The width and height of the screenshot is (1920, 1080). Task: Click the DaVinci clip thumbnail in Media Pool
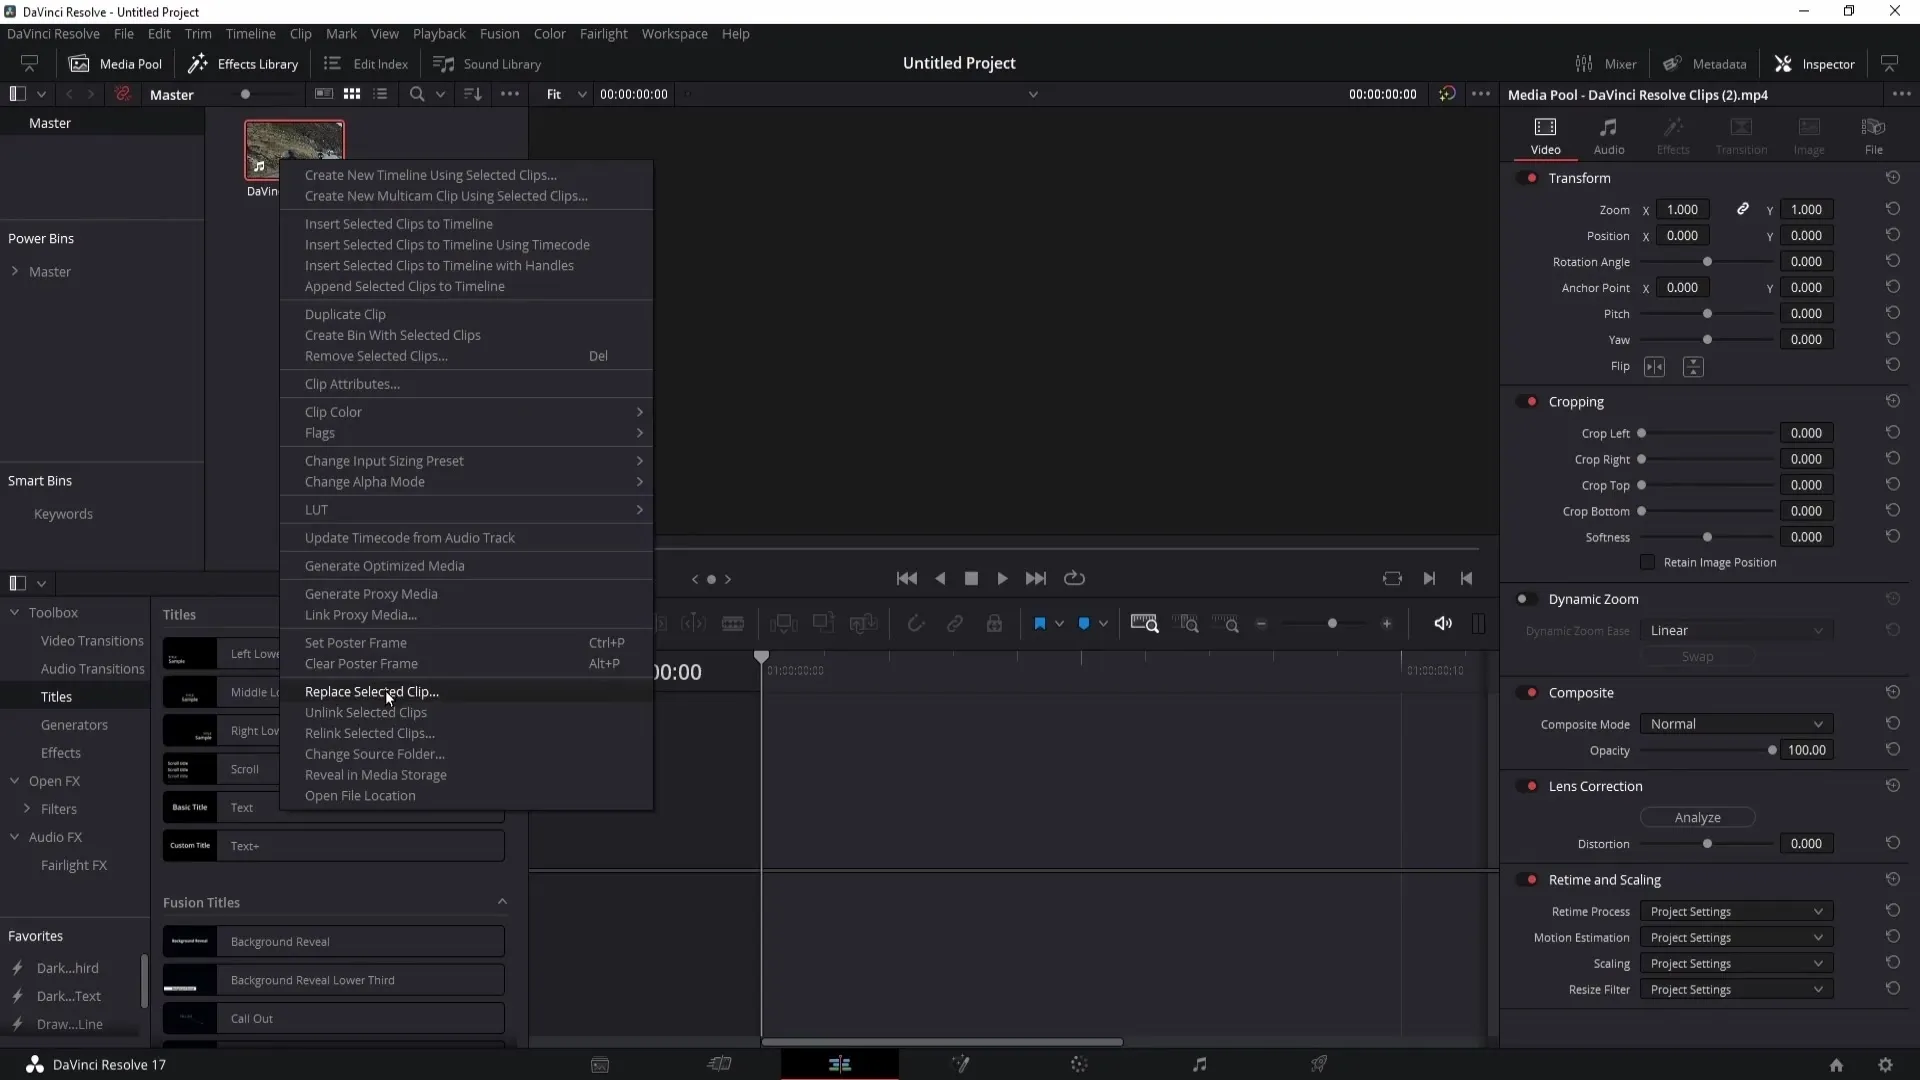click(x=293, y=146)
